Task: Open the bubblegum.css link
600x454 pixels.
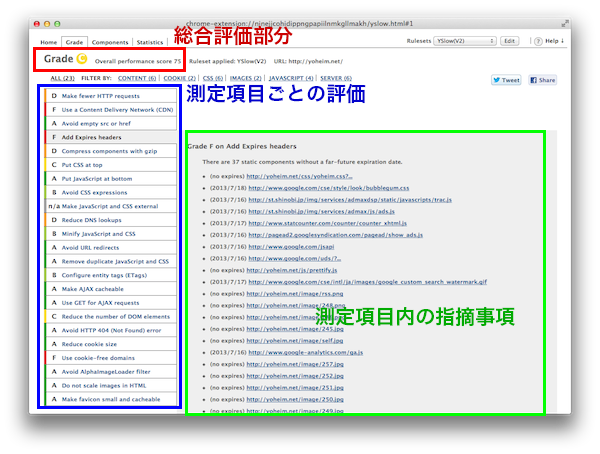Action: (329, 188)
